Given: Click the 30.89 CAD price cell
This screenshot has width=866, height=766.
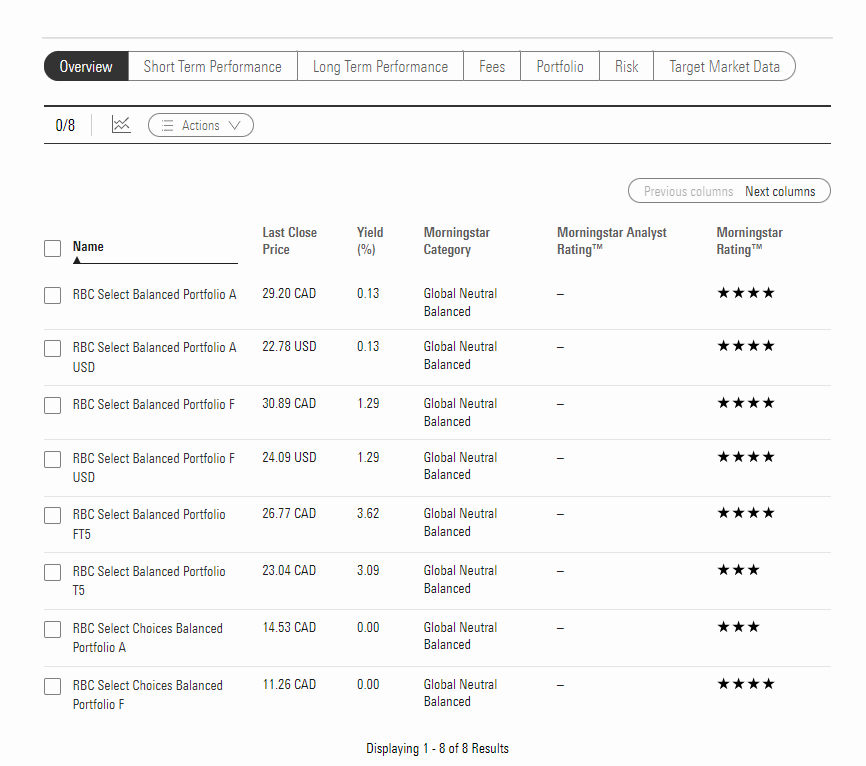Looking at the screenshot, I should click(289, 403).
